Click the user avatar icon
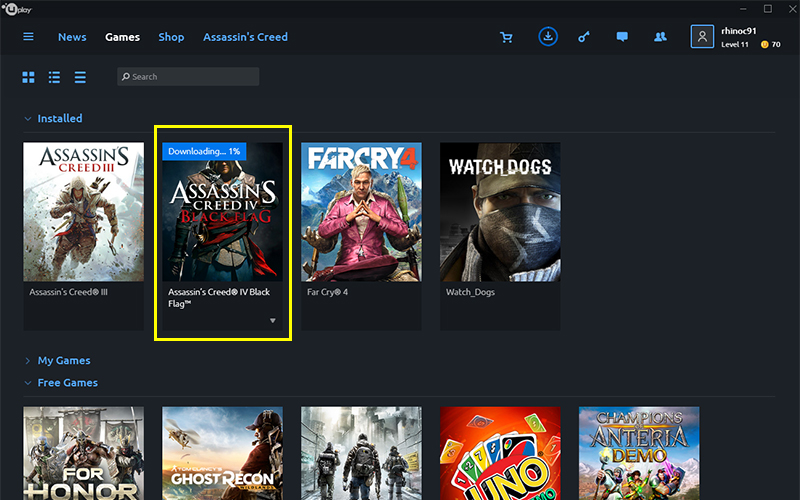The width and height of the screenshot is (800, 500). (x=702, y=37)
